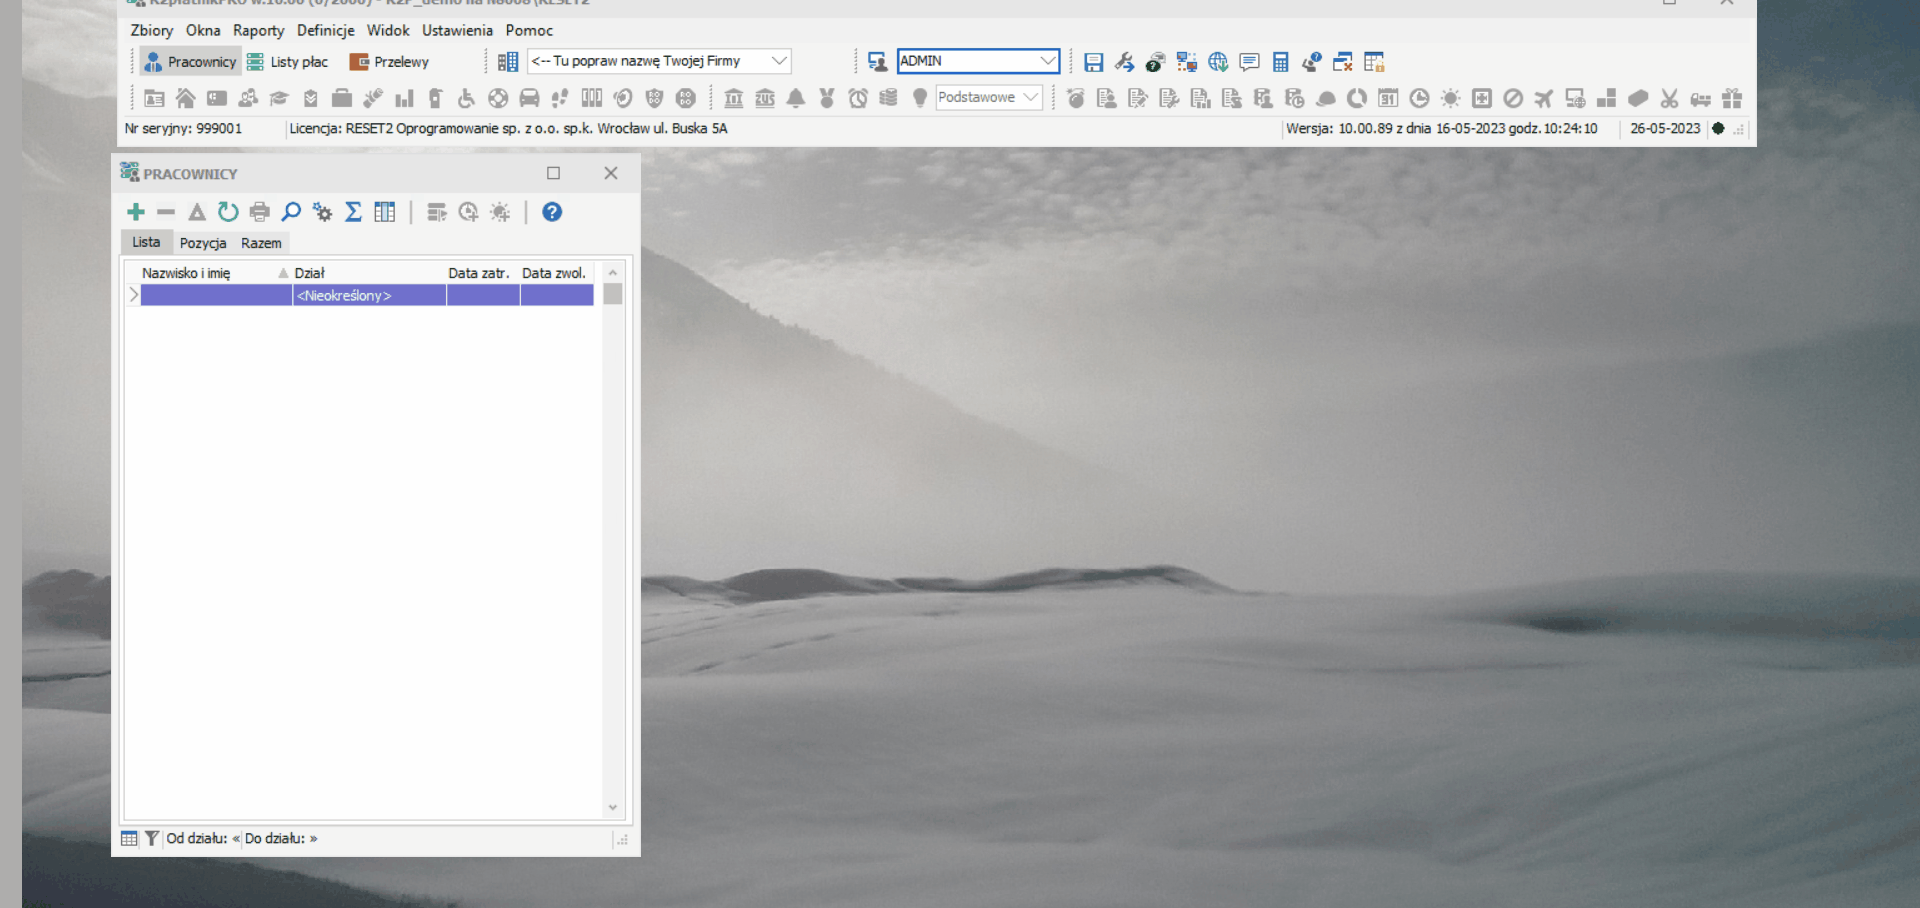Click the sigma summation icon
The height and width of the screenshot is (908, 1920).
click(353, 212)
